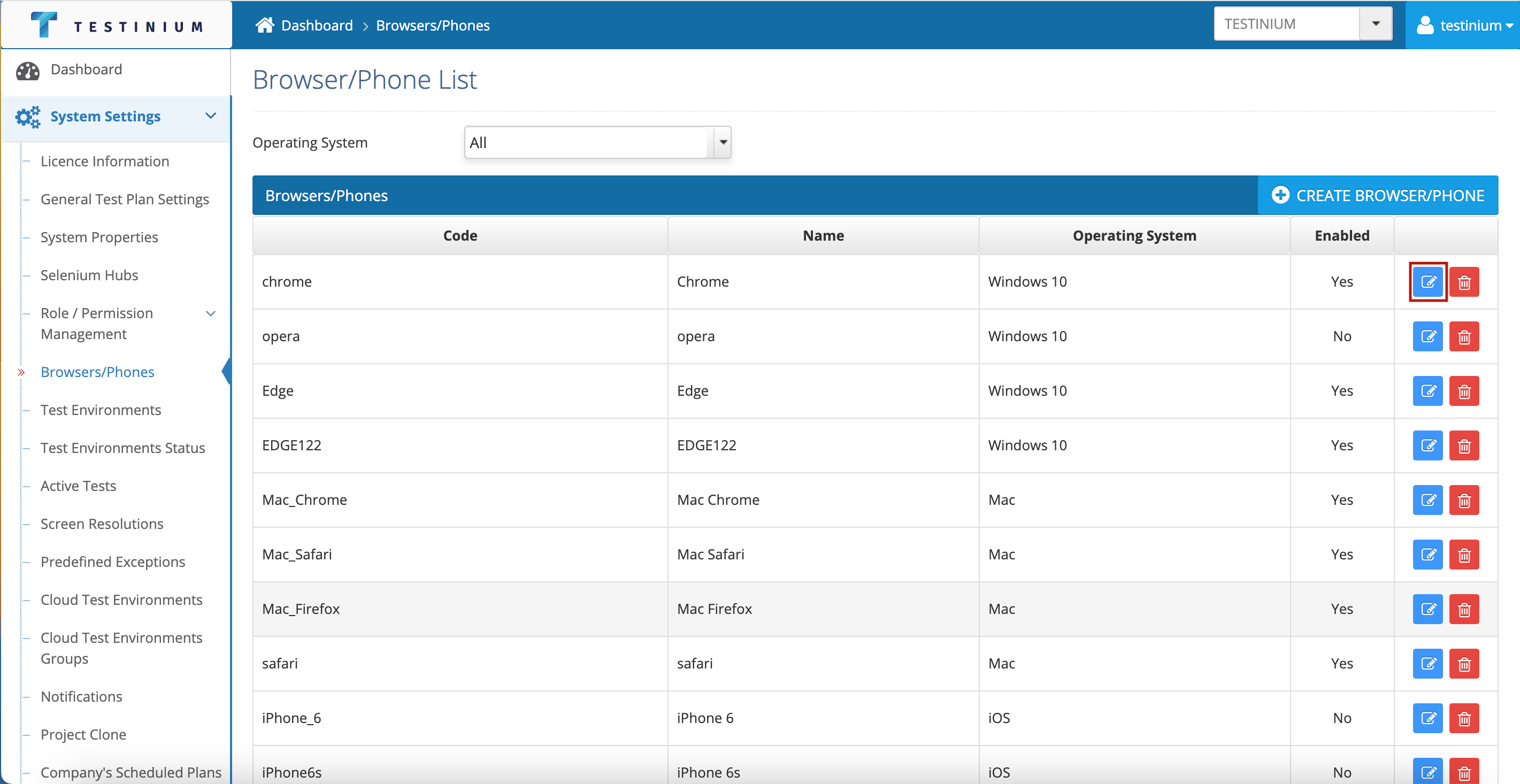Open System Properties page
Screen dimensions: 1520x784
pyautogui.click(x=99, y=237)
